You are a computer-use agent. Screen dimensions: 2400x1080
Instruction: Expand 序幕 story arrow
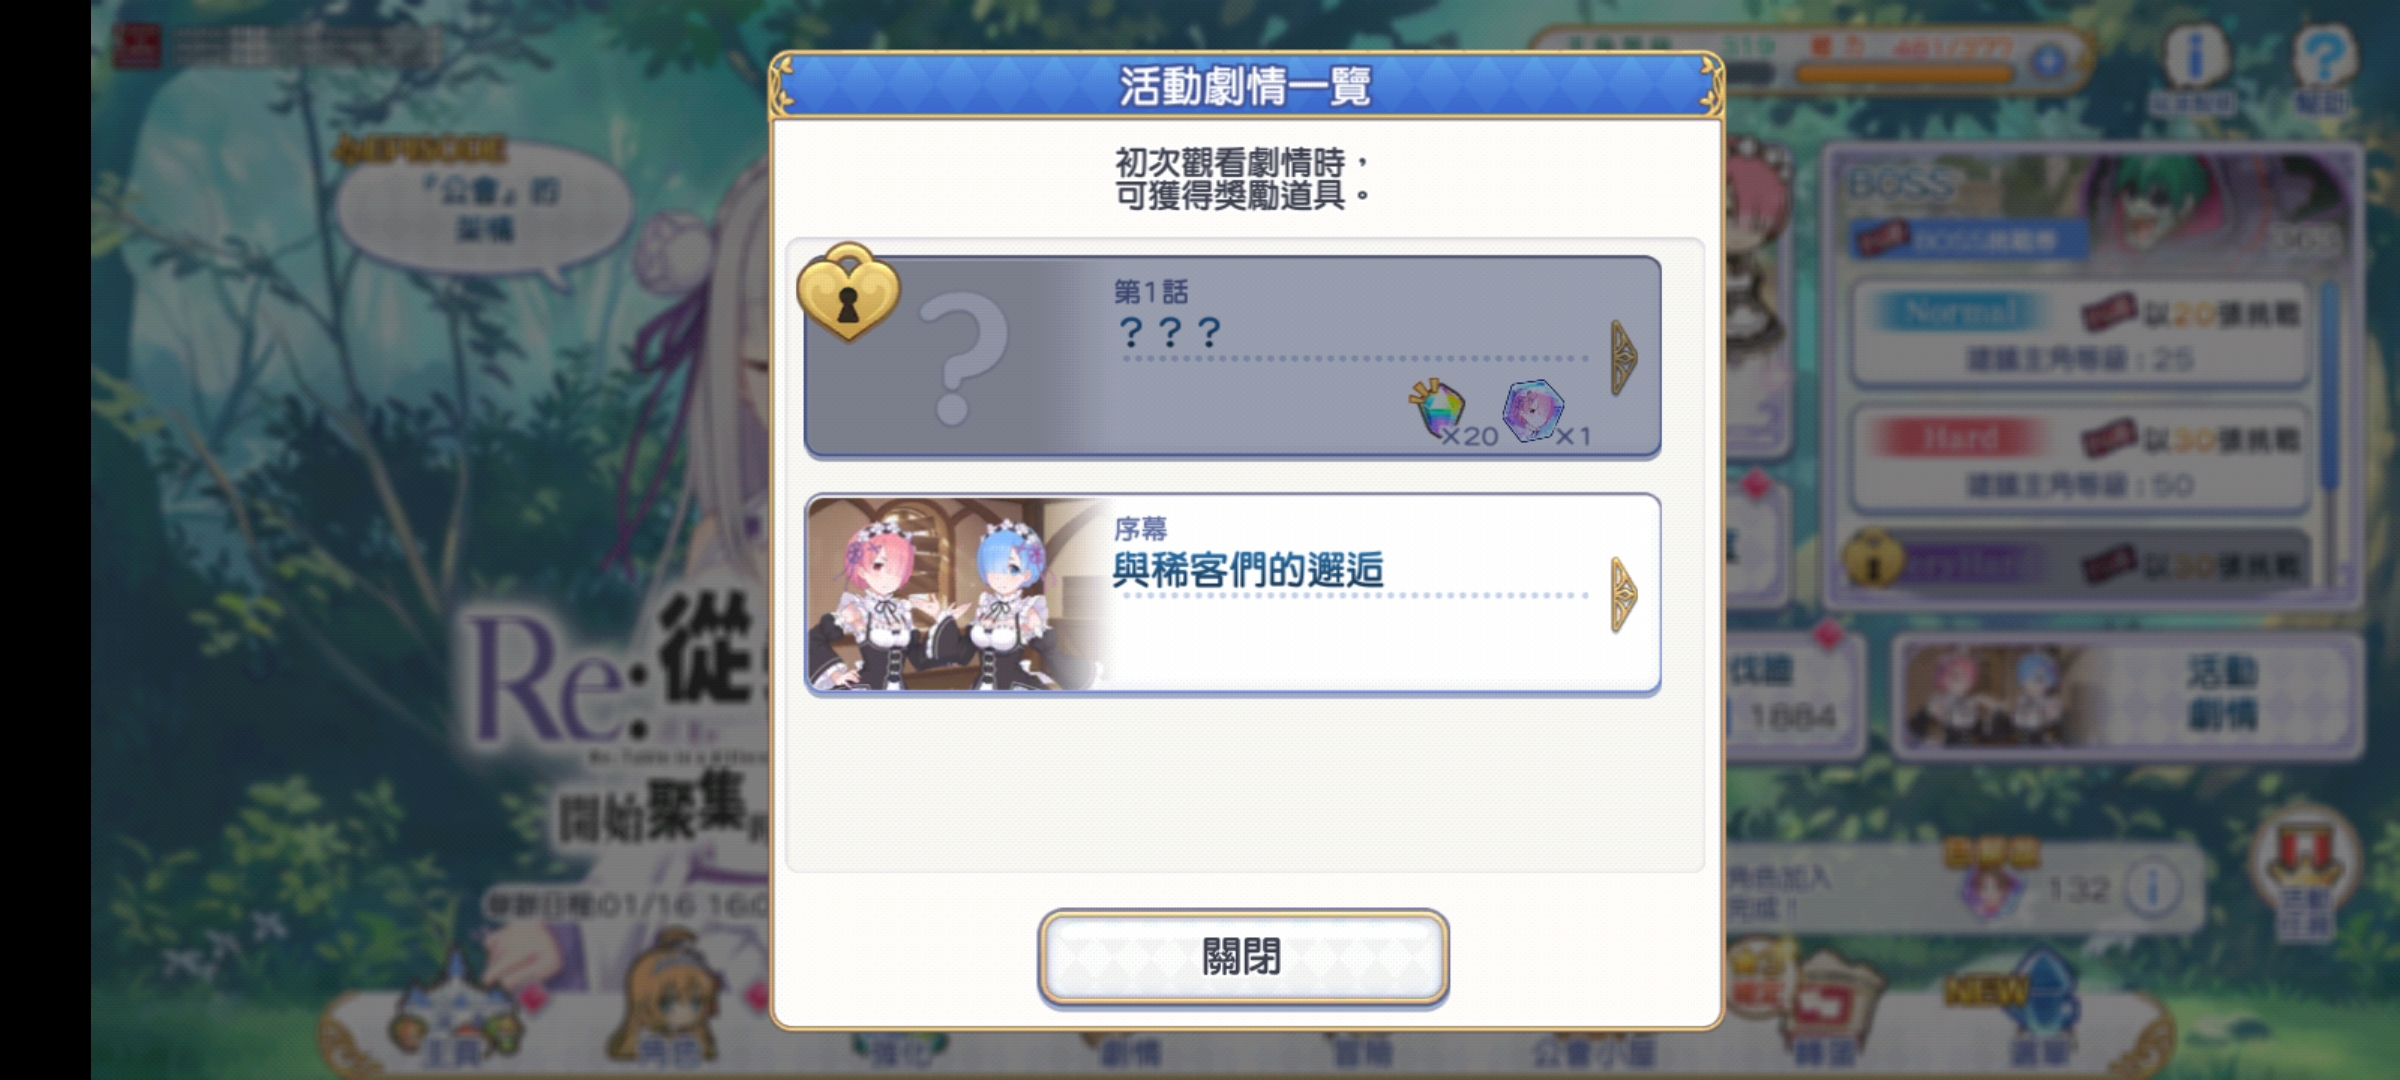click(1624, 595)
